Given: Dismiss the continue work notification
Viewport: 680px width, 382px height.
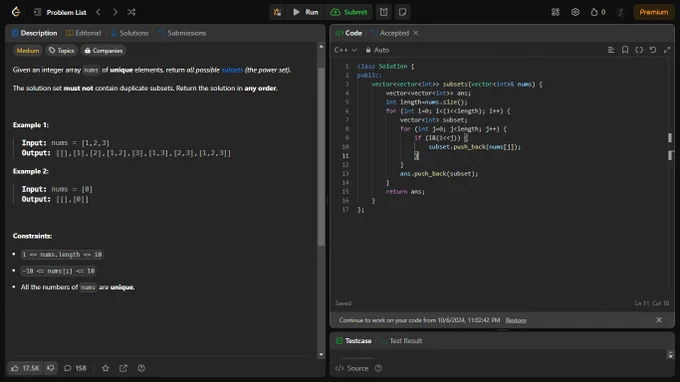Looking at the screenshot, I should [x=659, y=320].
